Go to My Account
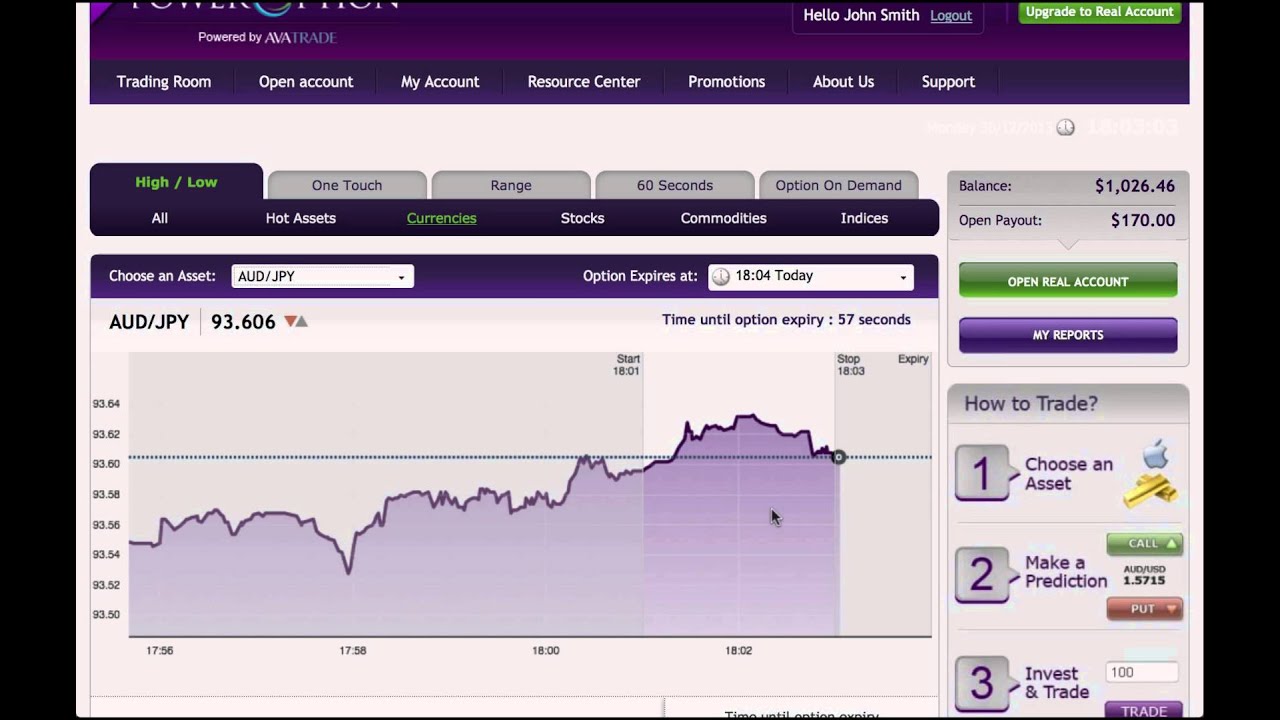Image resolution: width=1280 pixels, height=720 pixels. (x=440, y=82)
